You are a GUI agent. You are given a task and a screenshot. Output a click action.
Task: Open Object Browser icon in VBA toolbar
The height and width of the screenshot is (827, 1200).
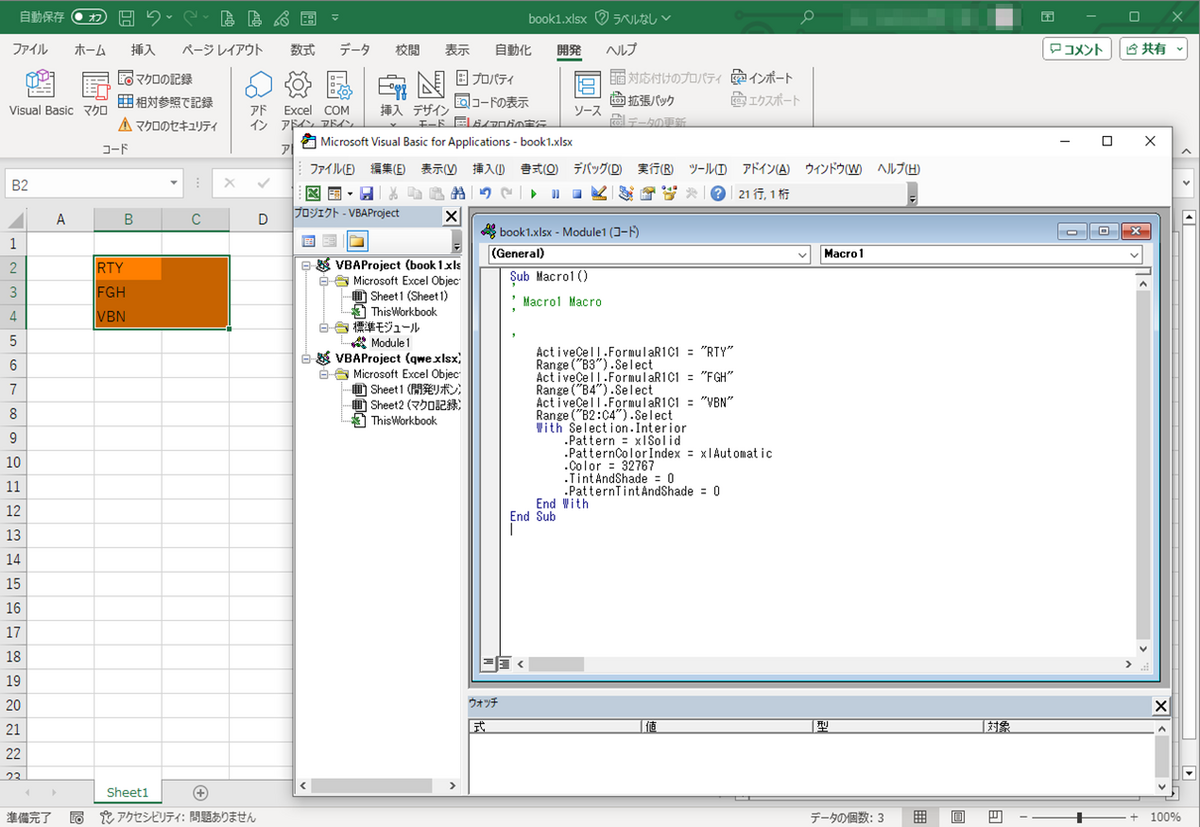(x=669, y=193)
